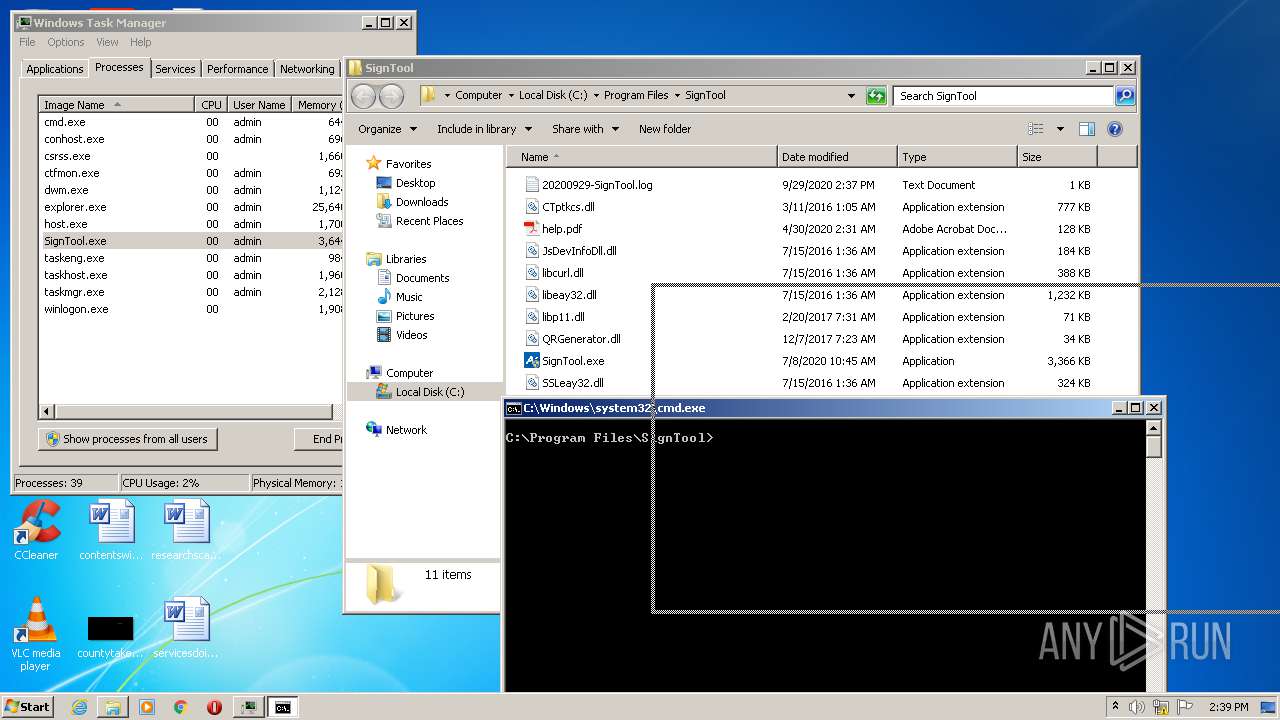Click the CCleaner desktop shortcut
The height and width of the screenshot is (720, 1280).
tap(36, 530)
